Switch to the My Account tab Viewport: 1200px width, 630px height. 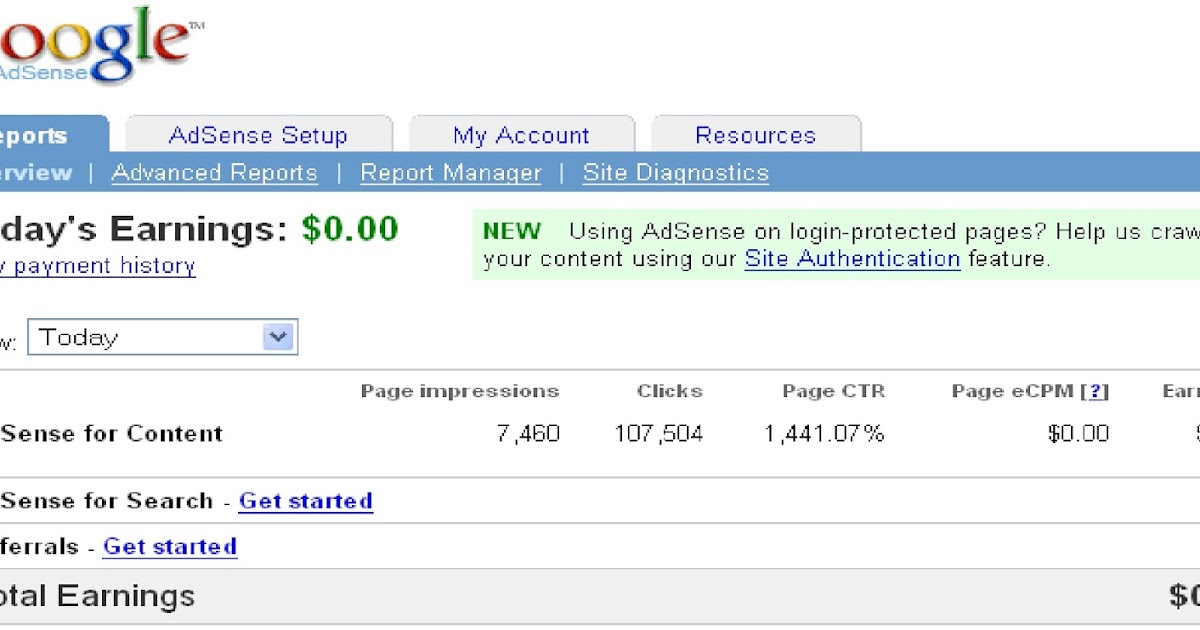[520, 134]
